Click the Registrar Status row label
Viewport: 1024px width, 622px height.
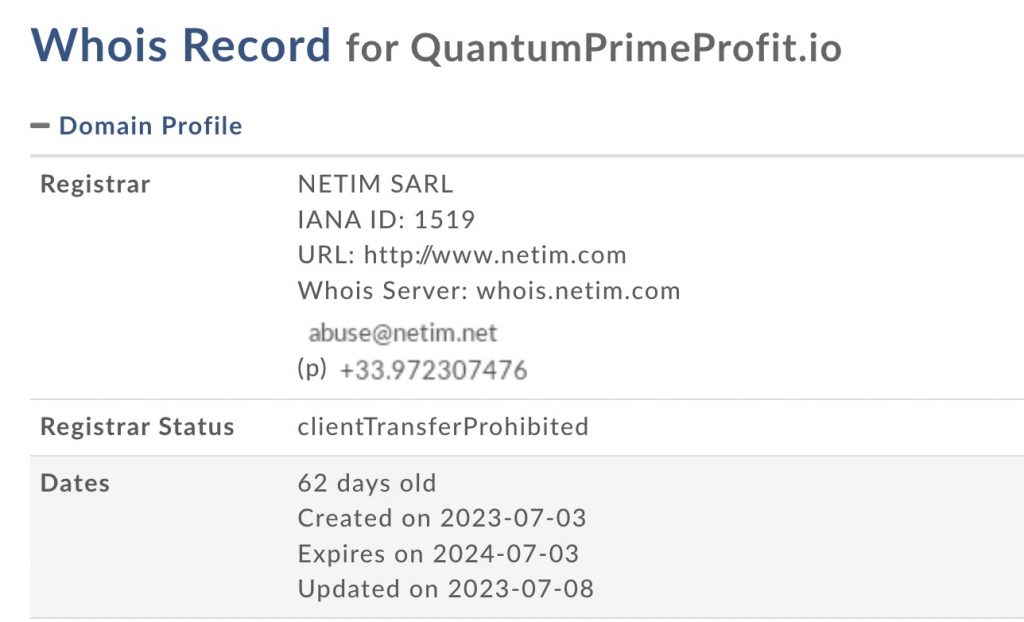pos(137,427)
